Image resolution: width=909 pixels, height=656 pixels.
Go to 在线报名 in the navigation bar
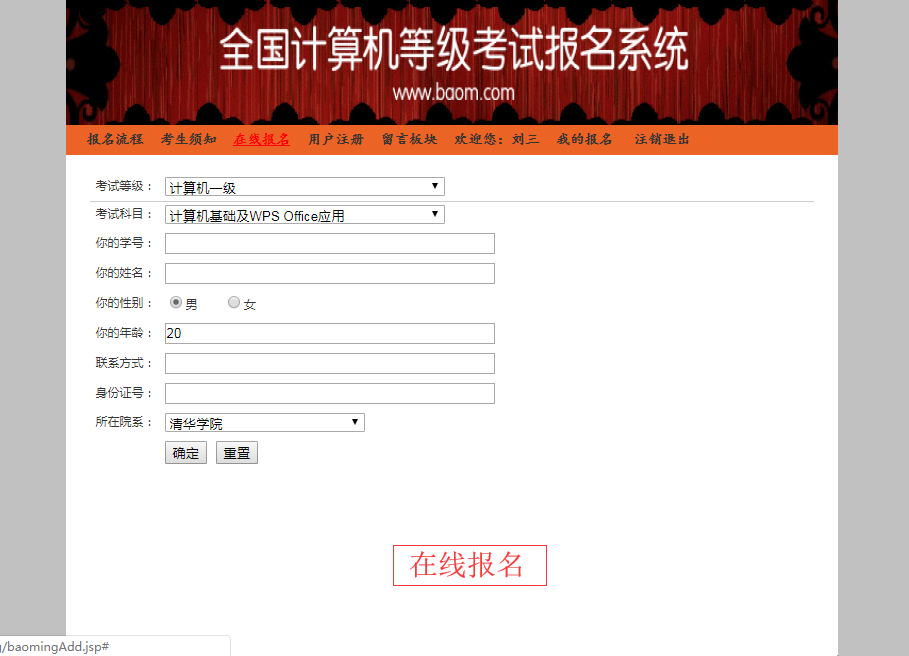(x=261, y=139)
